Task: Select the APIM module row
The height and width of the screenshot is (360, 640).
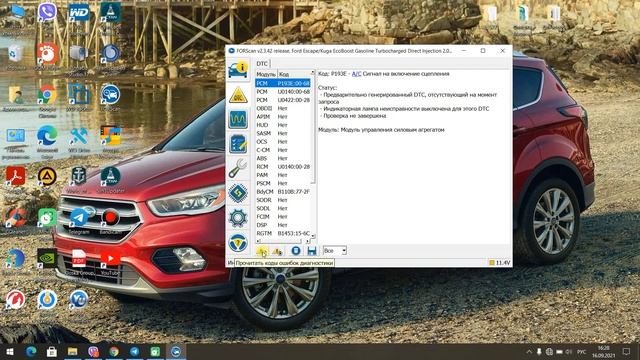Action: [283, 117]
